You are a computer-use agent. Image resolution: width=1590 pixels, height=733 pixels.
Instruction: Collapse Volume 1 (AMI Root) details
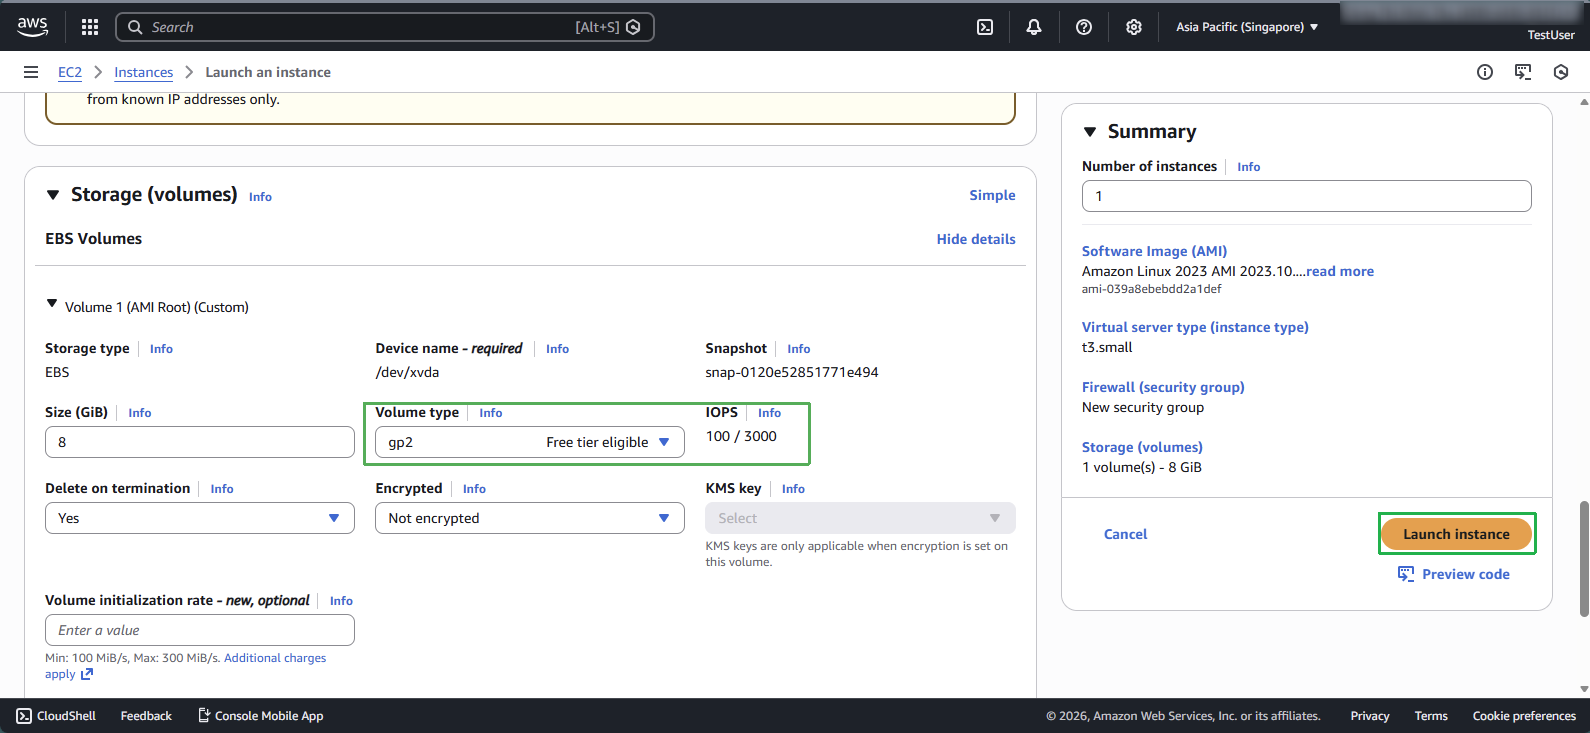point(52,304)
